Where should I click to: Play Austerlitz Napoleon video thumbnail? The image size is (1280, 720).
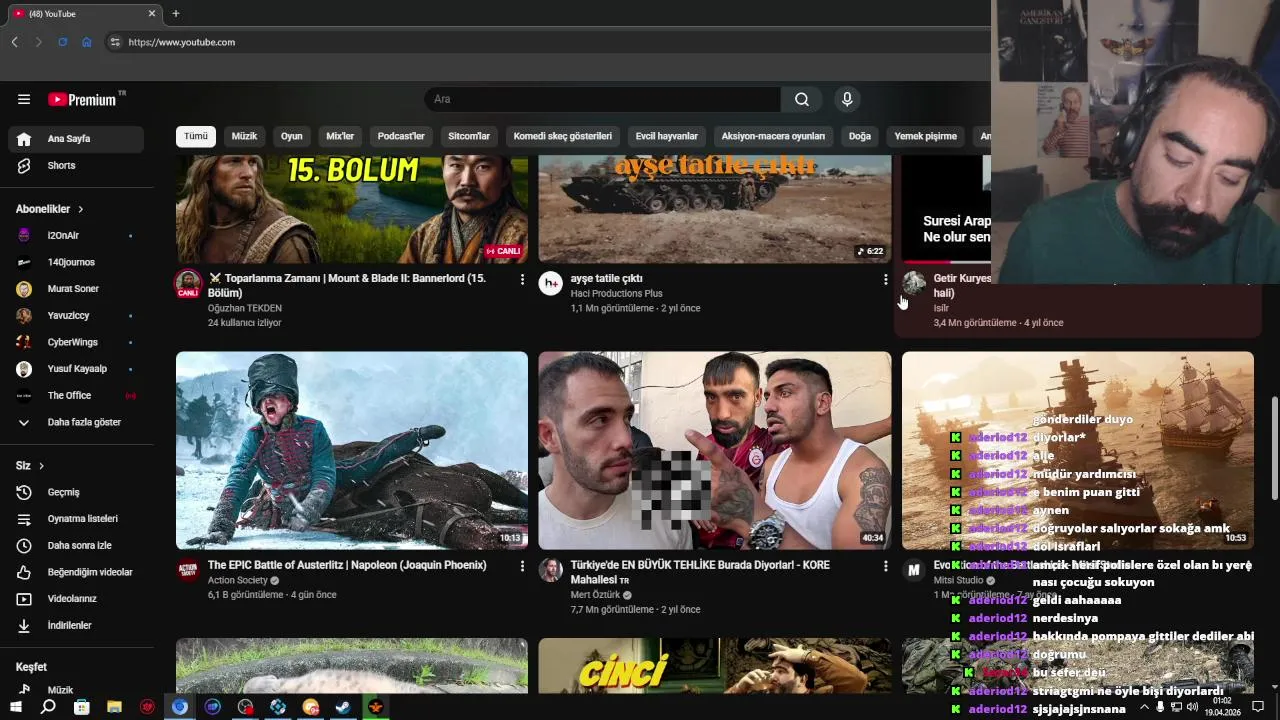(352, 450)
